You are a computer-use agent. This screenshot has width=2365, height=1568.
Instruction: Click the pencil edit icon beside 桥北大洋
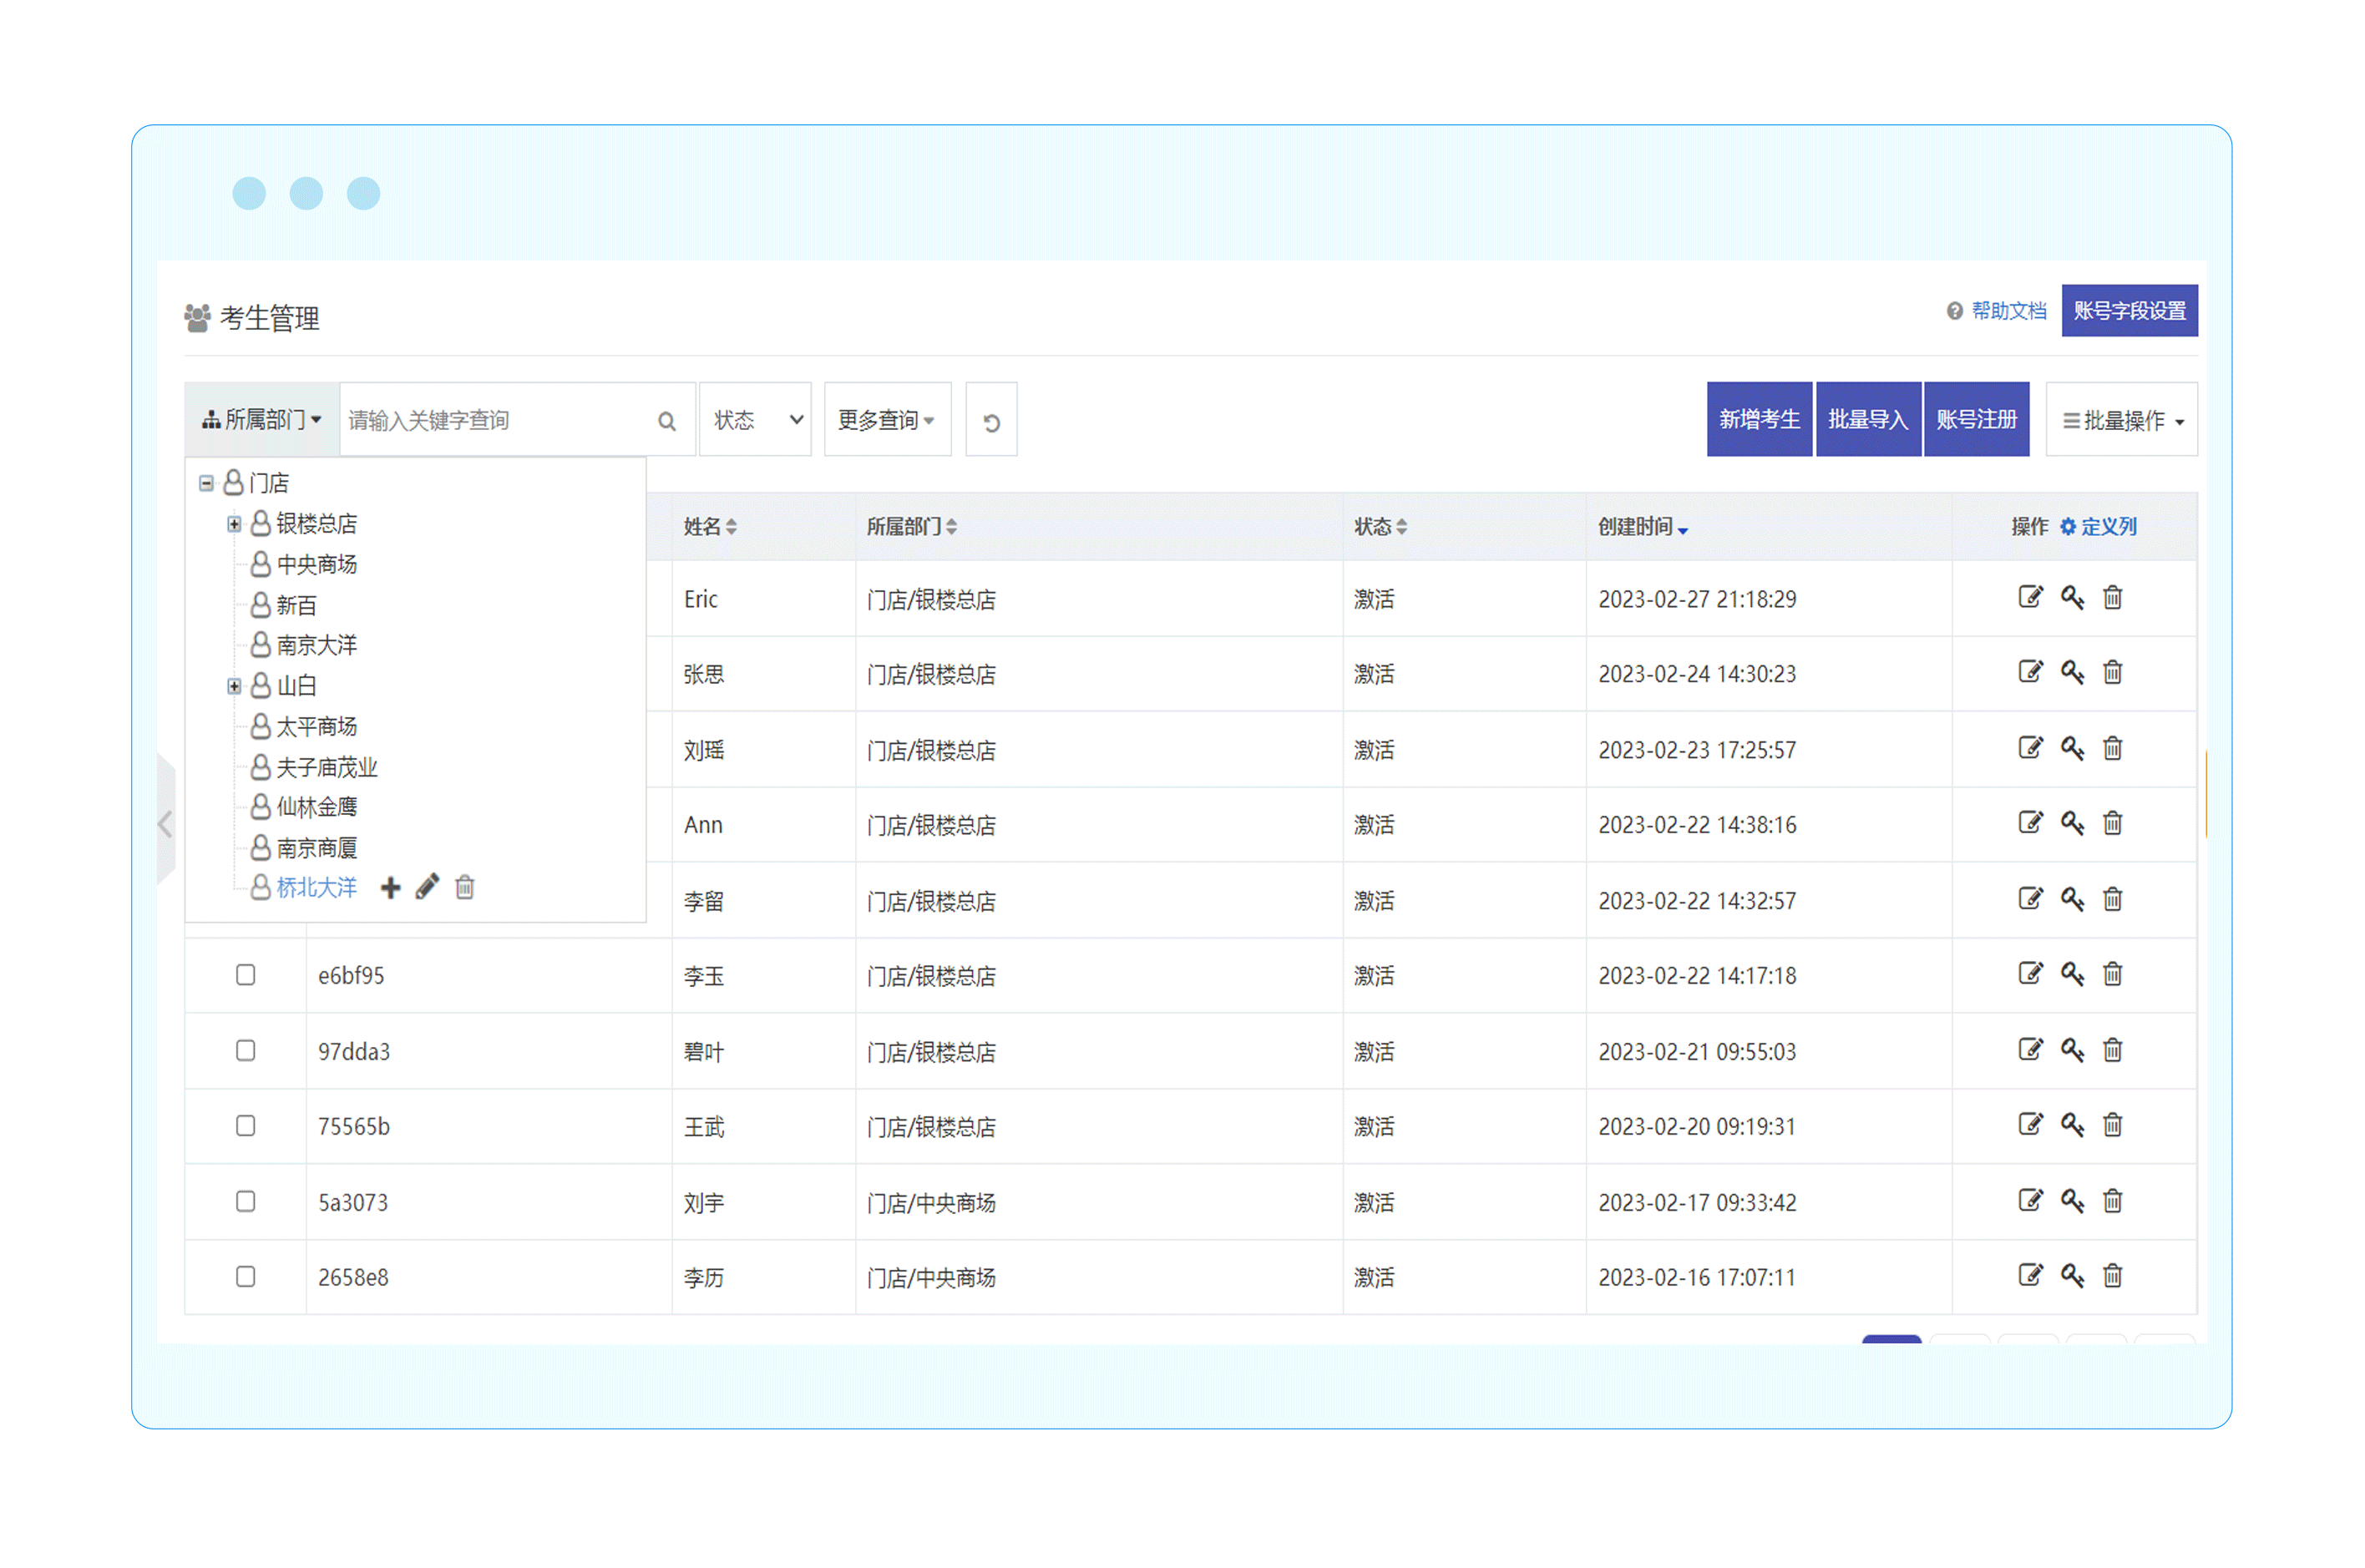click(x=427, y=887)
